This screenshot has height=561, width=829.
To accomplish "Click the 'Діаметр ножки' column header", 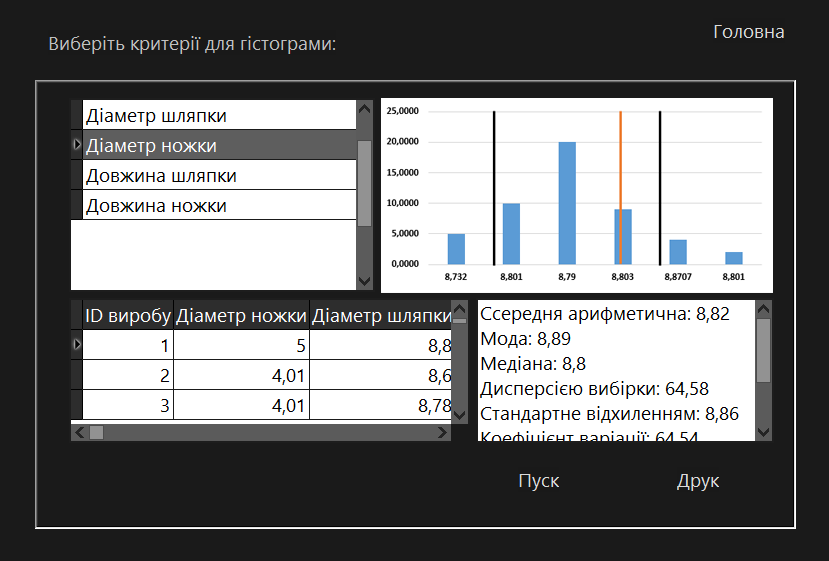I will pyautogui.click(x=241, y=316).
